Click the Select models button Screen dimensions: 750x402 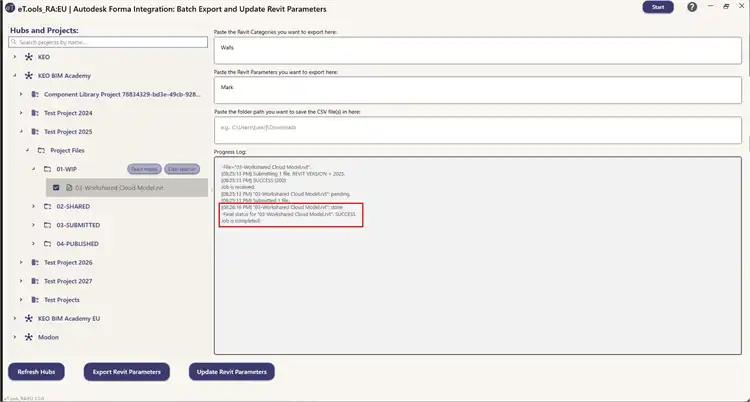pyautogui.click(x=144, y=169)
